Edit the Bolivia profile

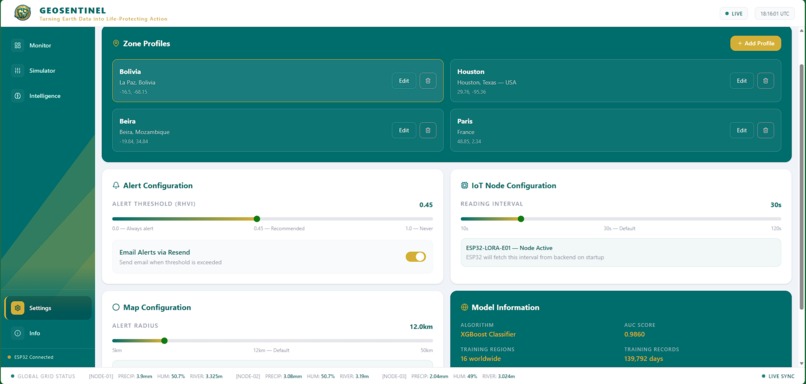point(404,81)
